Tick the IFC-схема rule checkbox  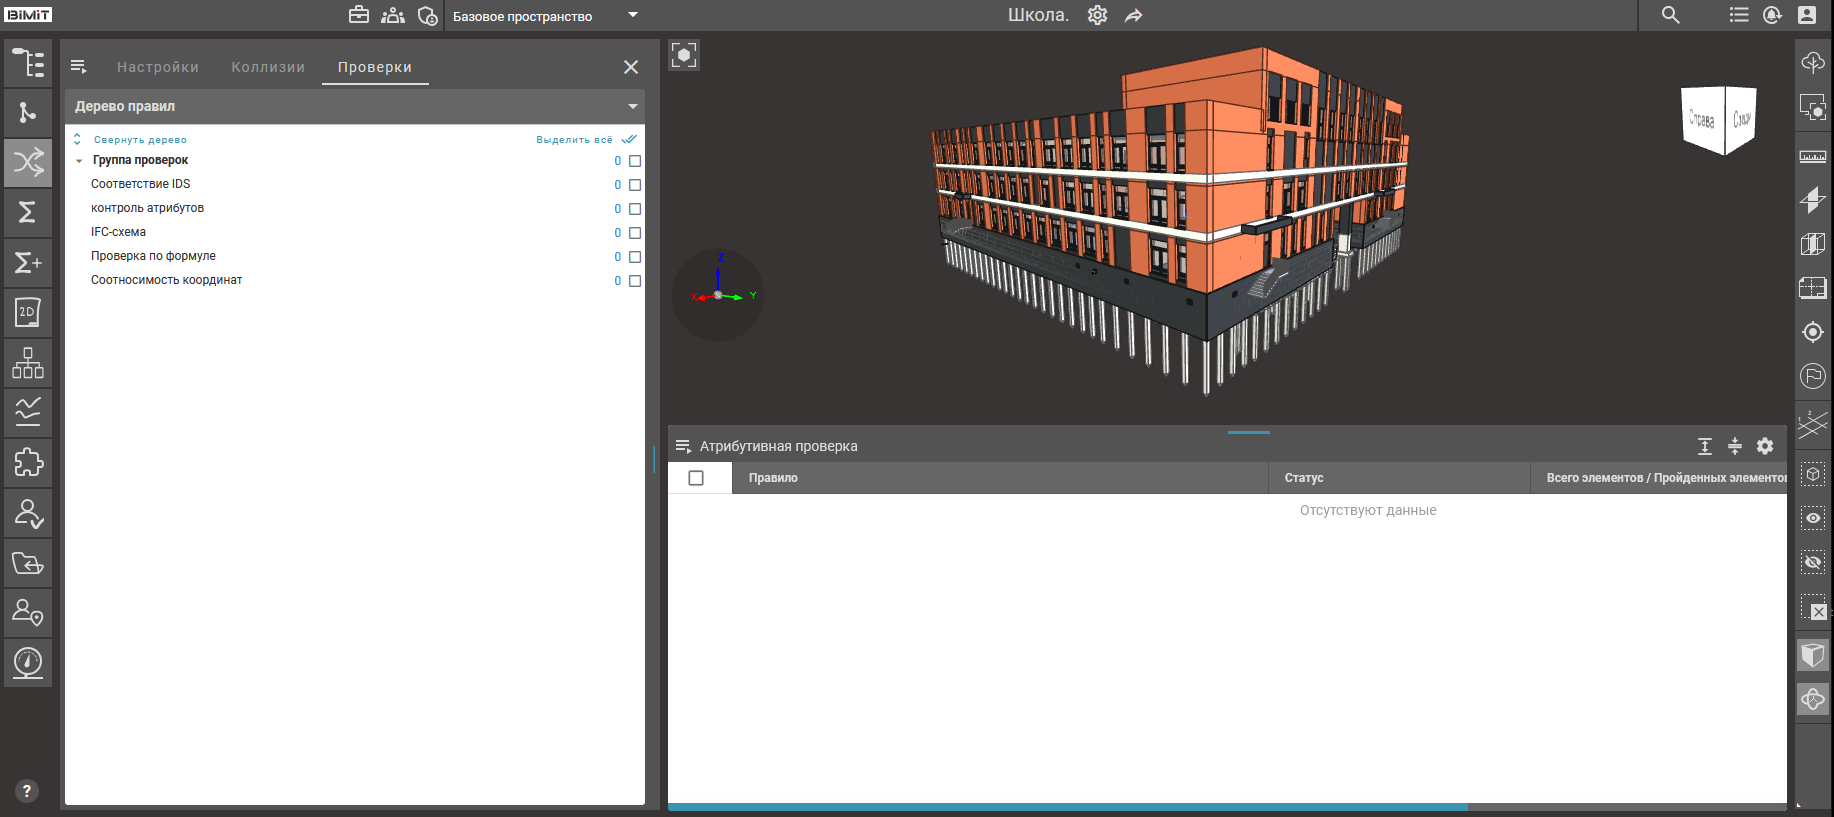pyautogui.click(x=635, y=233)
